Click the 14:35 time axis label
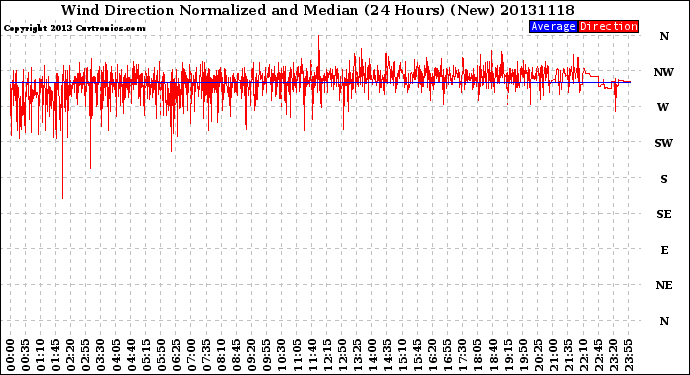 tap(387, 355)
